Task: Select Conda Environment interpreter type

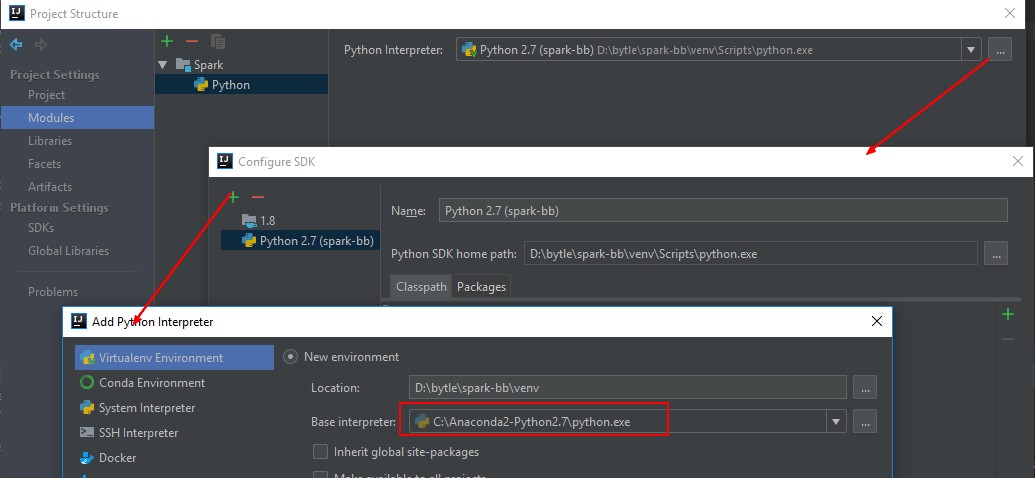Action: click(151, 382)
